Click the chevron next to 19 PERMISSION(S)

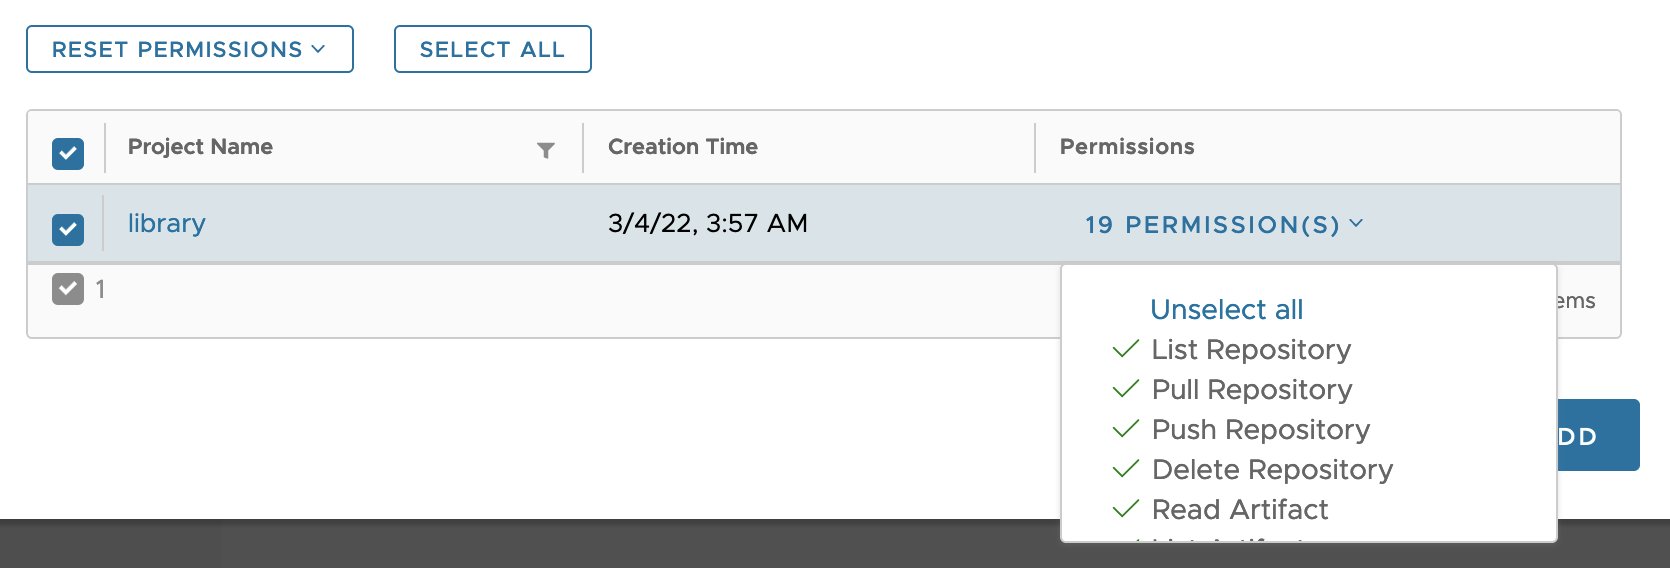coord(1356,223)
